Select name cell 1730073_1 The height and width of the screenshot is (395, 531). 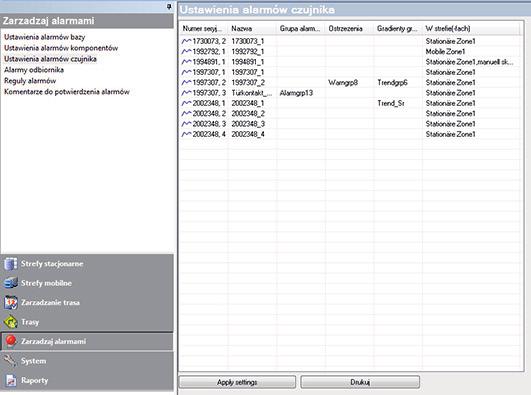(x=248, y=41)
